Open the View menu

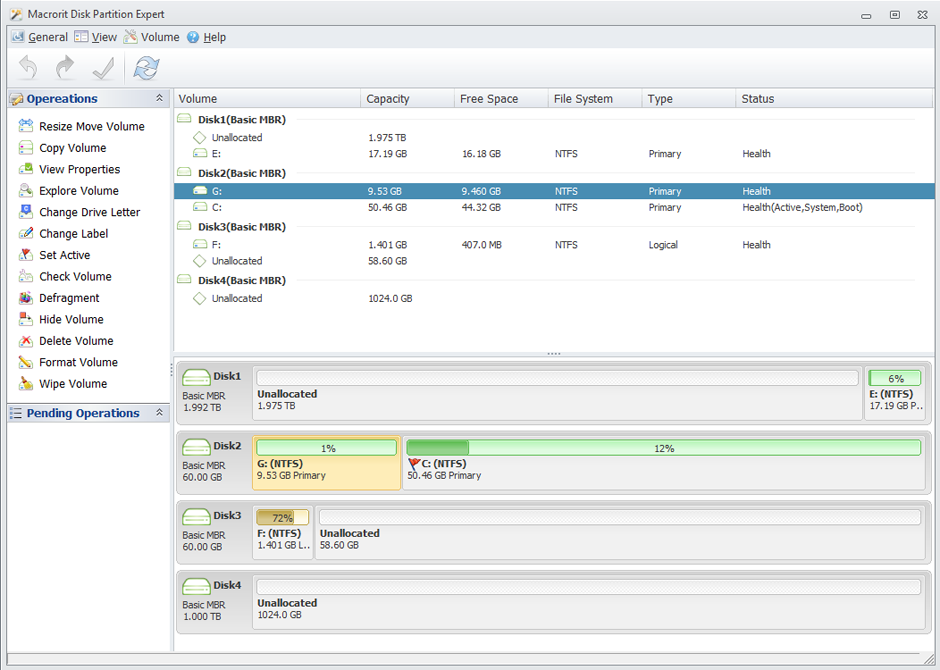(x=96, y=37)
